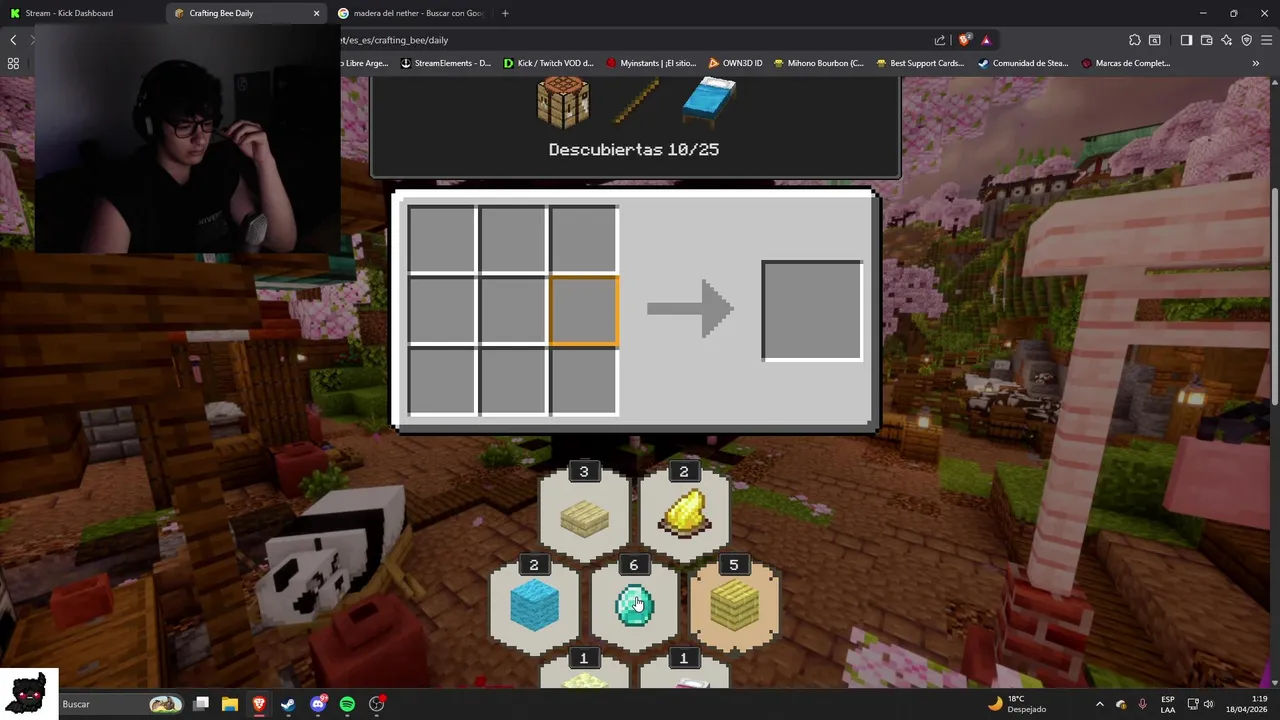Open the Brave Rewards triangle icon
The height and width of the screenshot is (720, 1280).
[x=986, y=40]
